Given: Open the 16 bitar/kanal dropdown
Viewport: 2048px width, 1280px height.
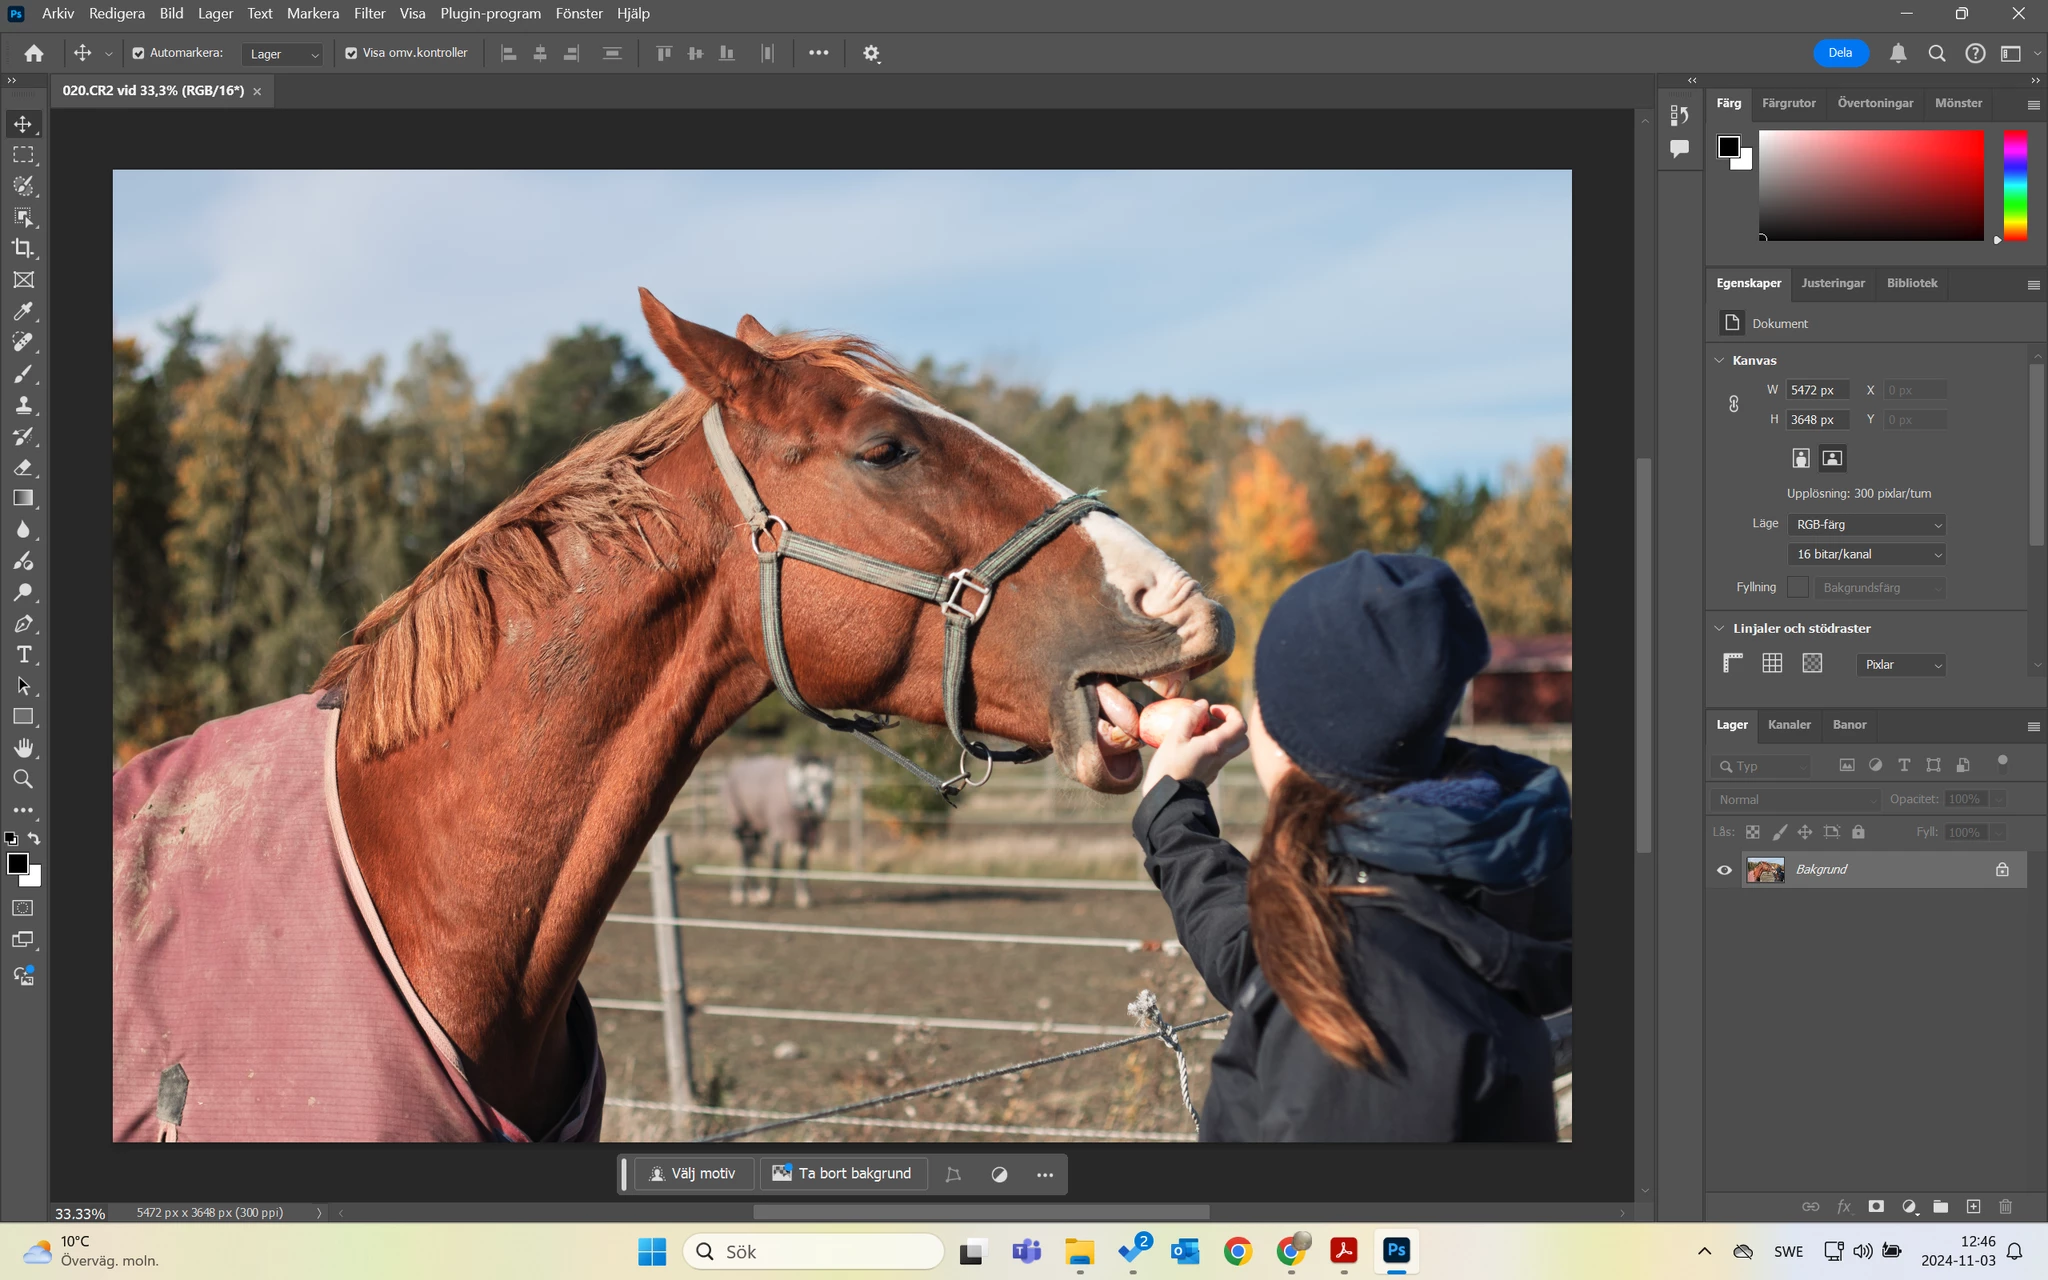Looking at the screenshot, I should 1866,554.
